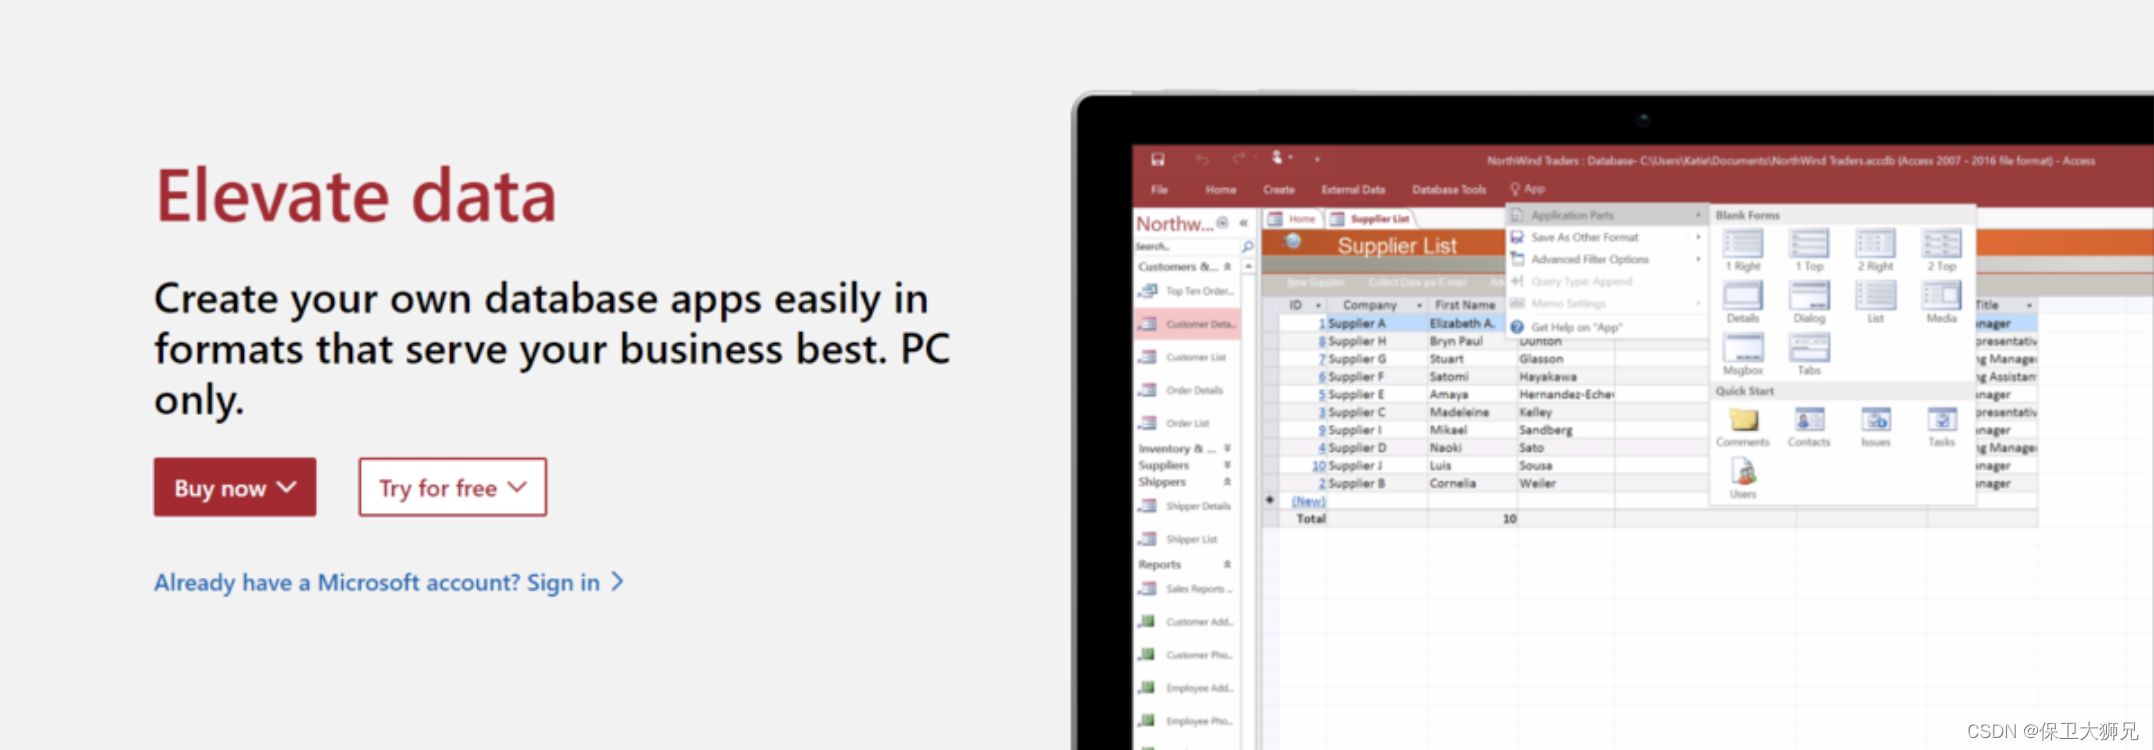
Task: Select Customer Deta... in navigation pane
Action: 1187,324
